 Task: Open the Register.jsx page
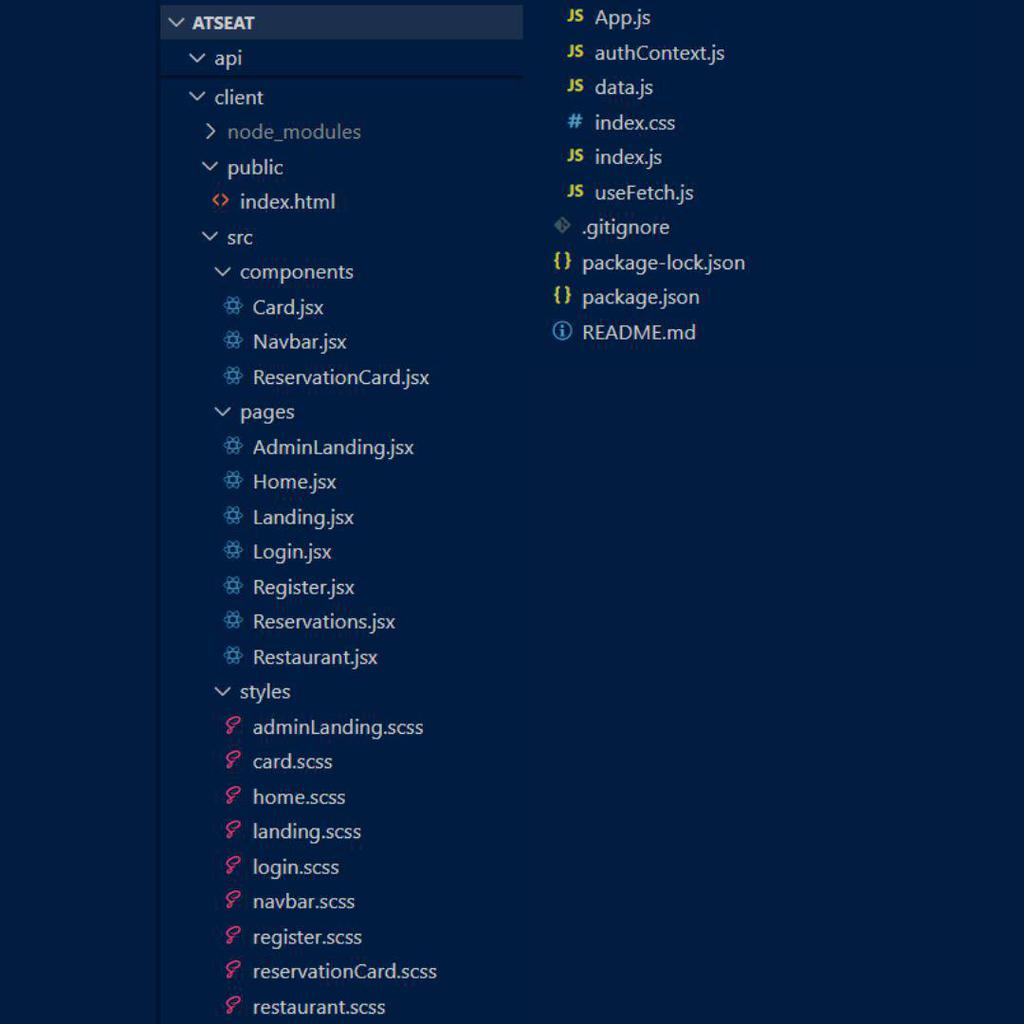(304, 588)
